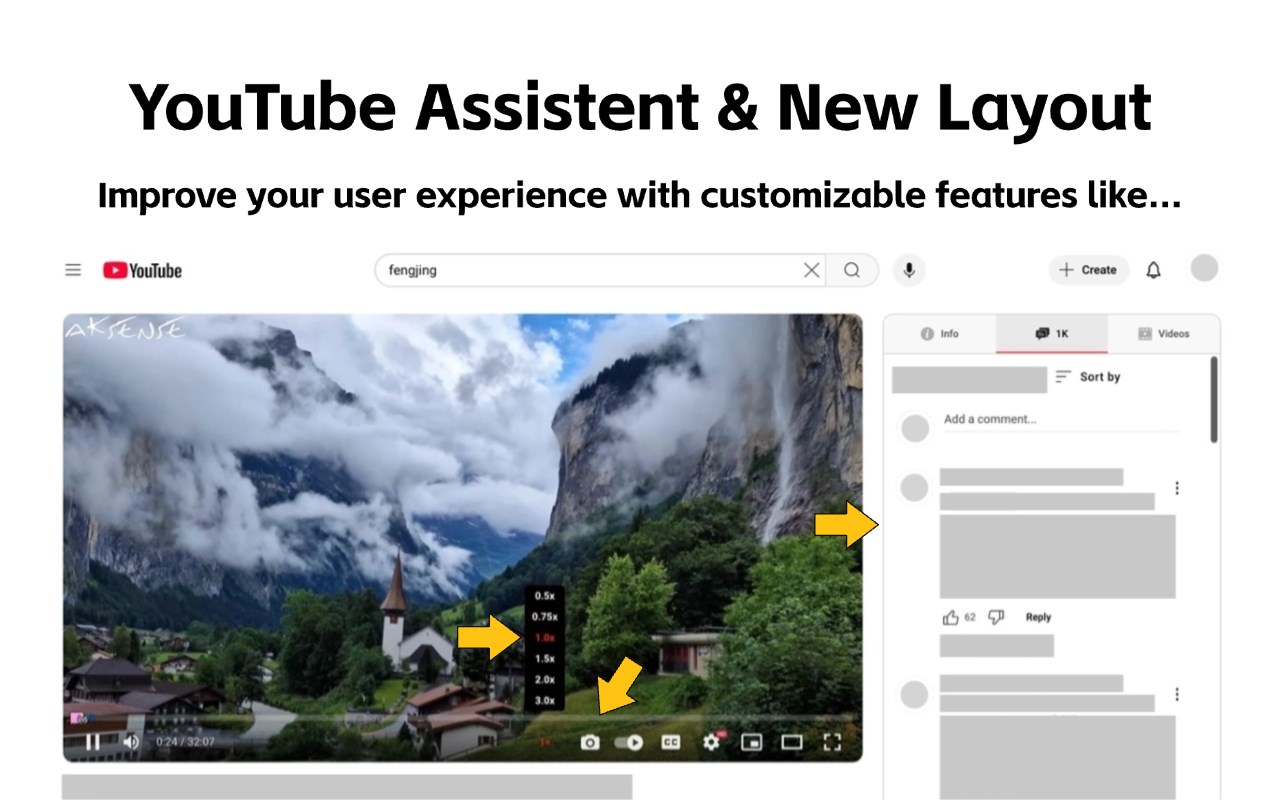Switch to theater mode icon
This screenshot has width=1280, height=800.
(x=792, y=742)
